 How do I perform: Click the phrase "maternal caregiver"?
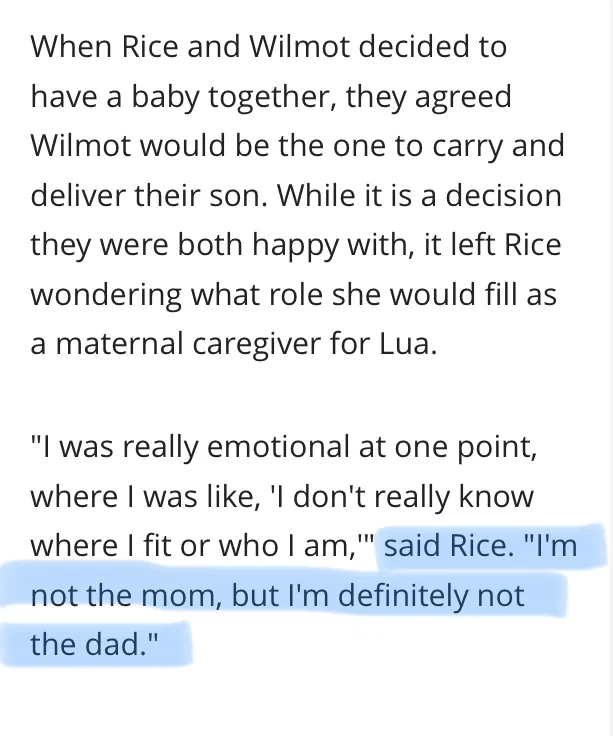[188, 343]
